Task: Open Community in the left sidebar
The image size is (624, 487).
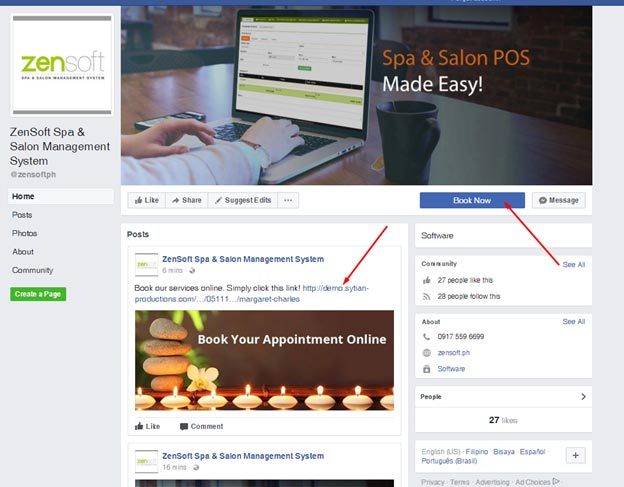Action: point(33,270)
